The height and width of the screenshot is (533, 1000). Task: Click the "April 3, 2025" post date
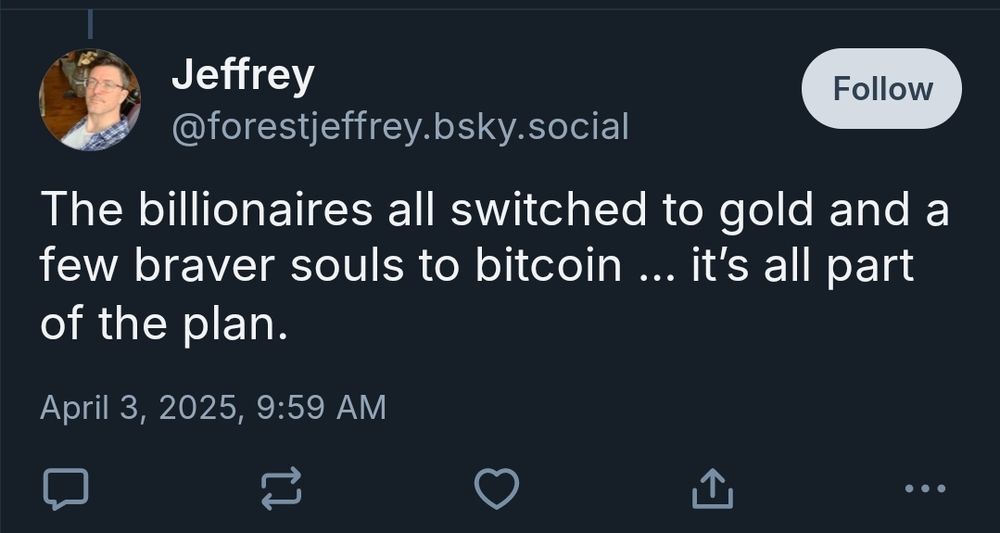pos(137,407)
